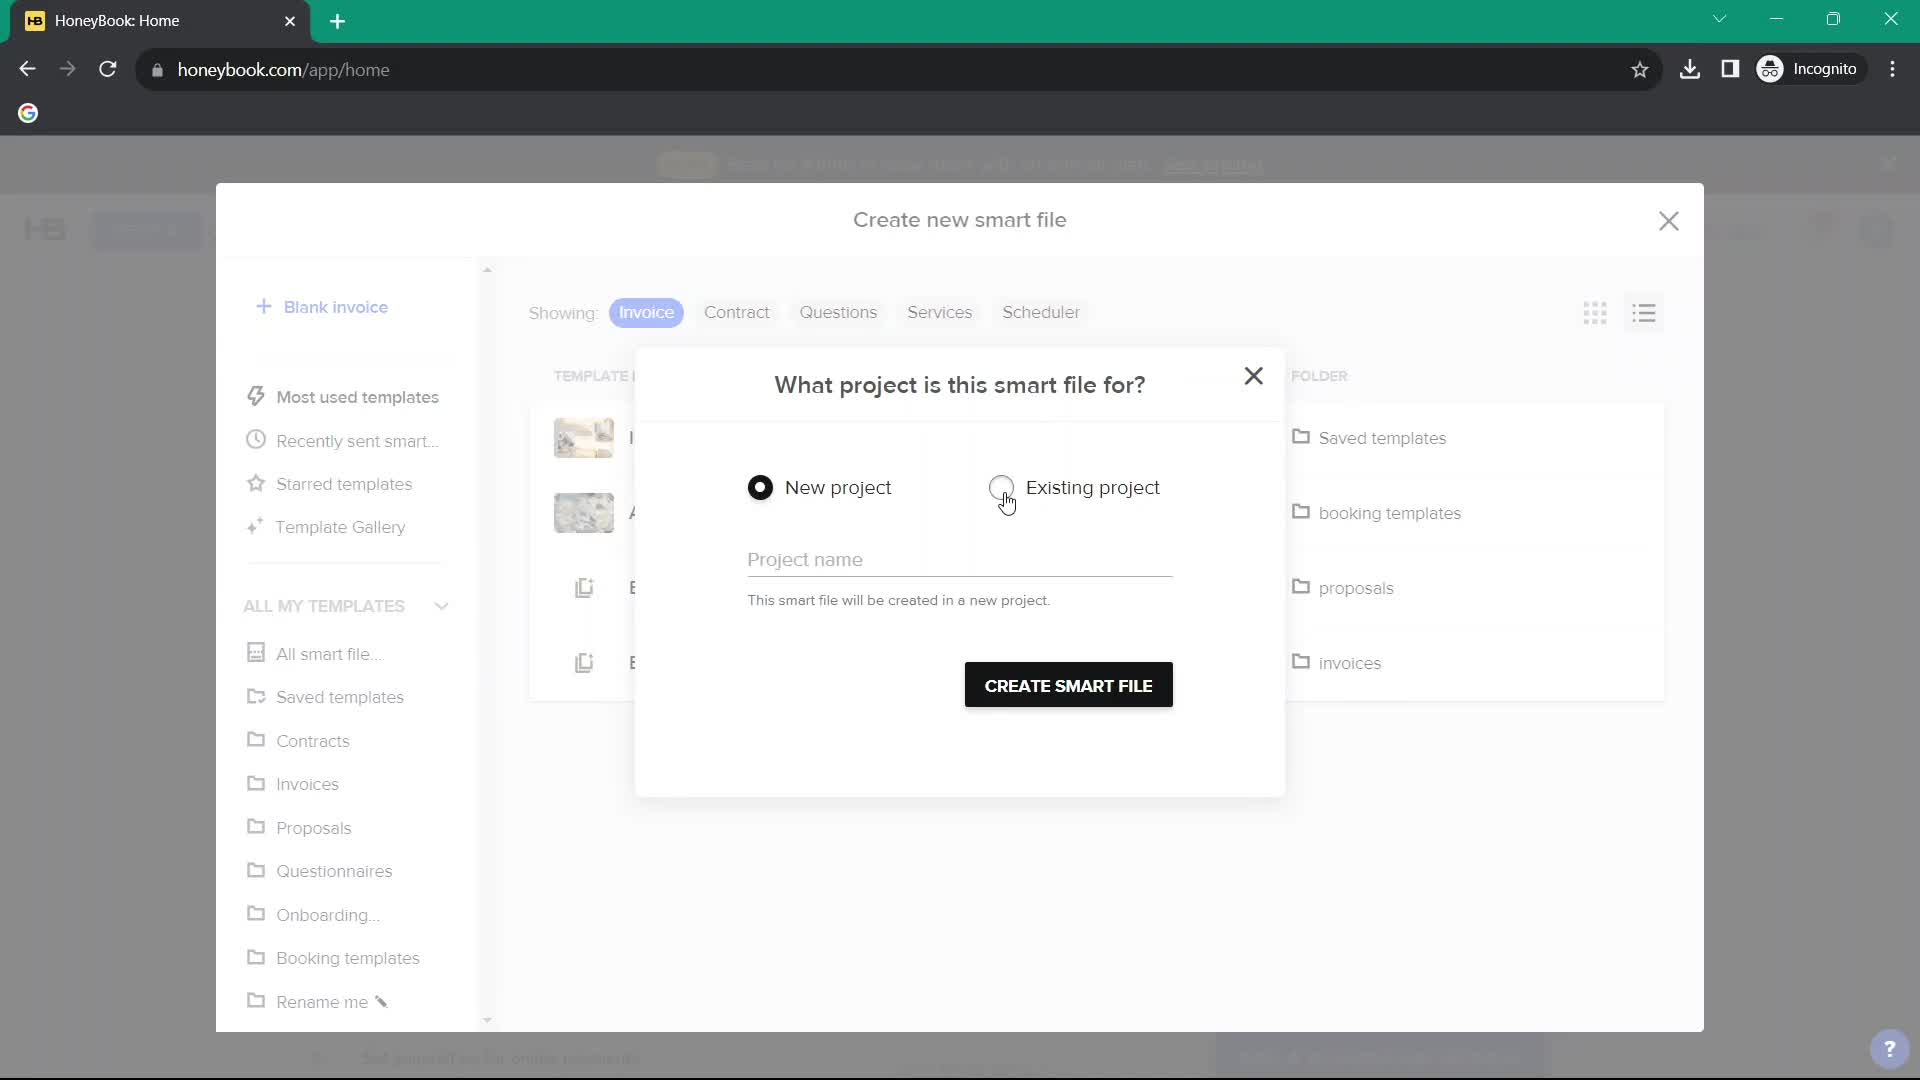Click the Recently sent smart files icon
The image size is (1920, 1080).
click(x=256, y=440)
